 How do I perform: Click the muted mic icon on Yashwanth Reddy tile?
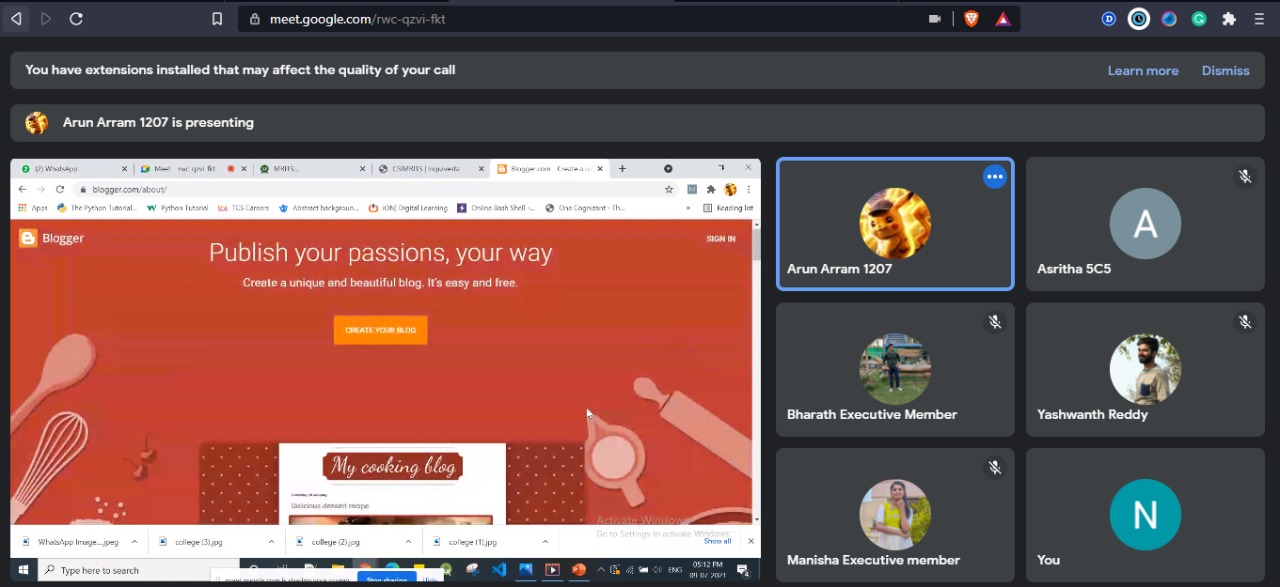coord(1245,322)
